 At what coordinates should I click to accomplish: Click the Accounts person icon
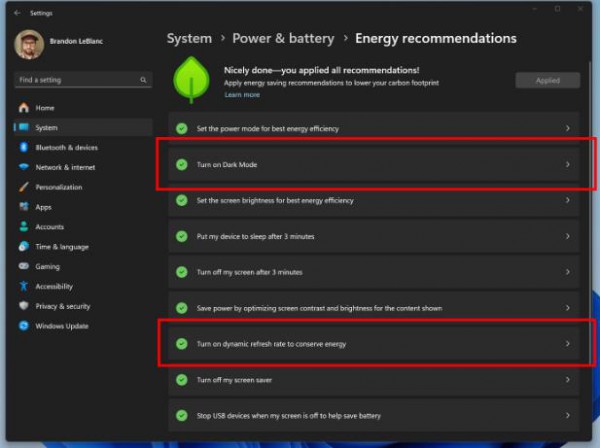(24, 227)
